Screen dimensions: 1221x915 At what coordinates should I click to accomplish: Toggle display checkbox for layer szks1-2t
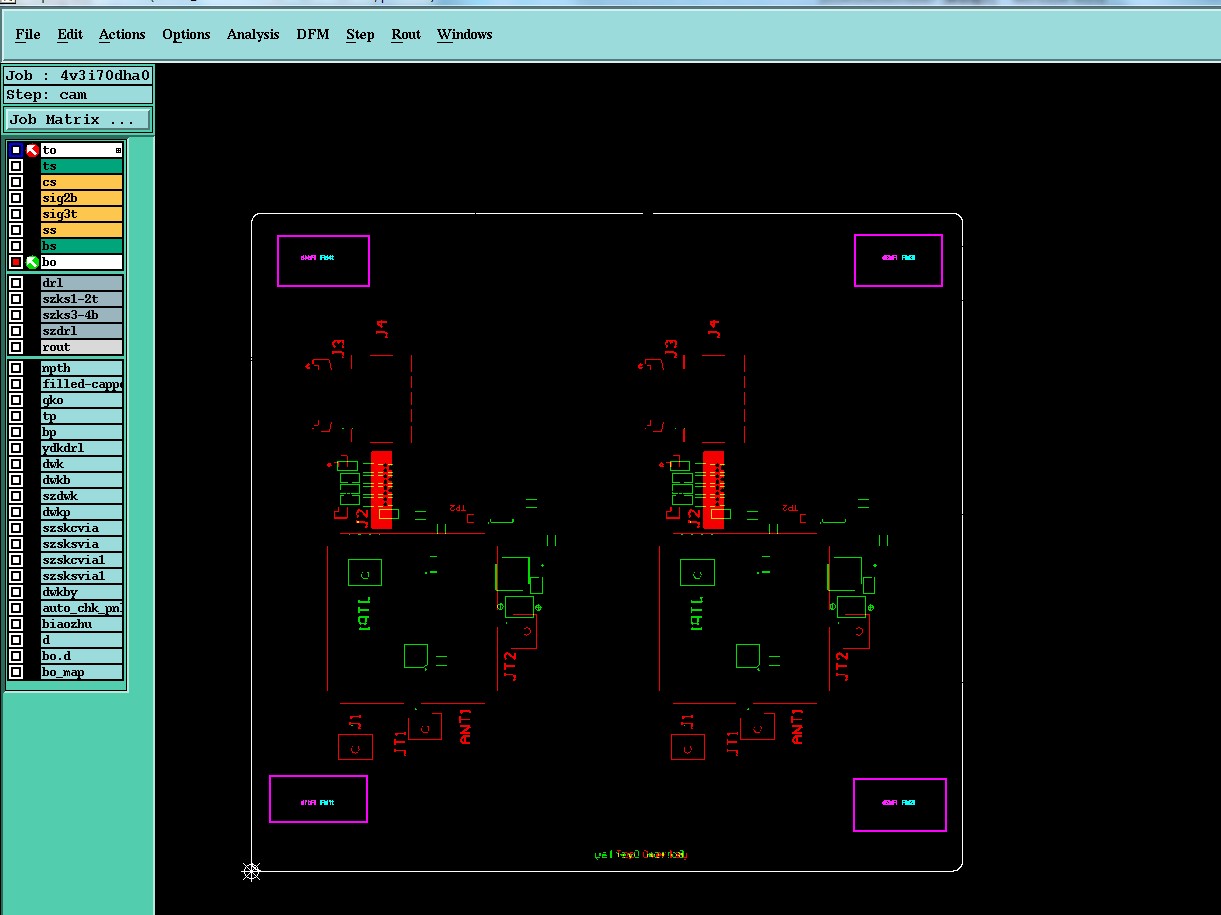pyautogui.click(x=16, y=299)
